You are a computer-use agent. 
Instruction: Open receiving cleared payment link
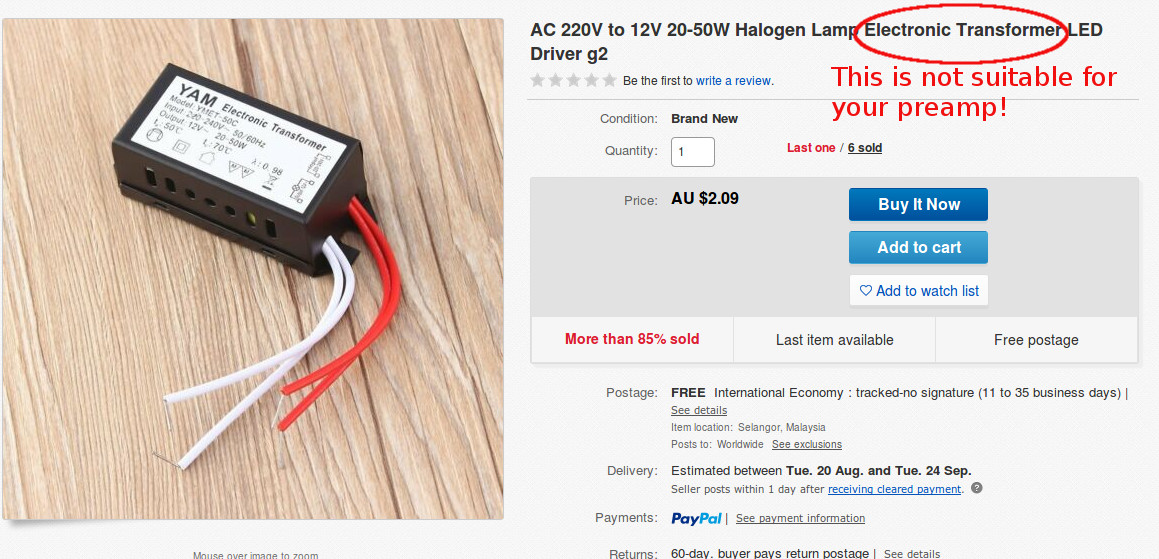pyautogui.click(x=894, y=489)
